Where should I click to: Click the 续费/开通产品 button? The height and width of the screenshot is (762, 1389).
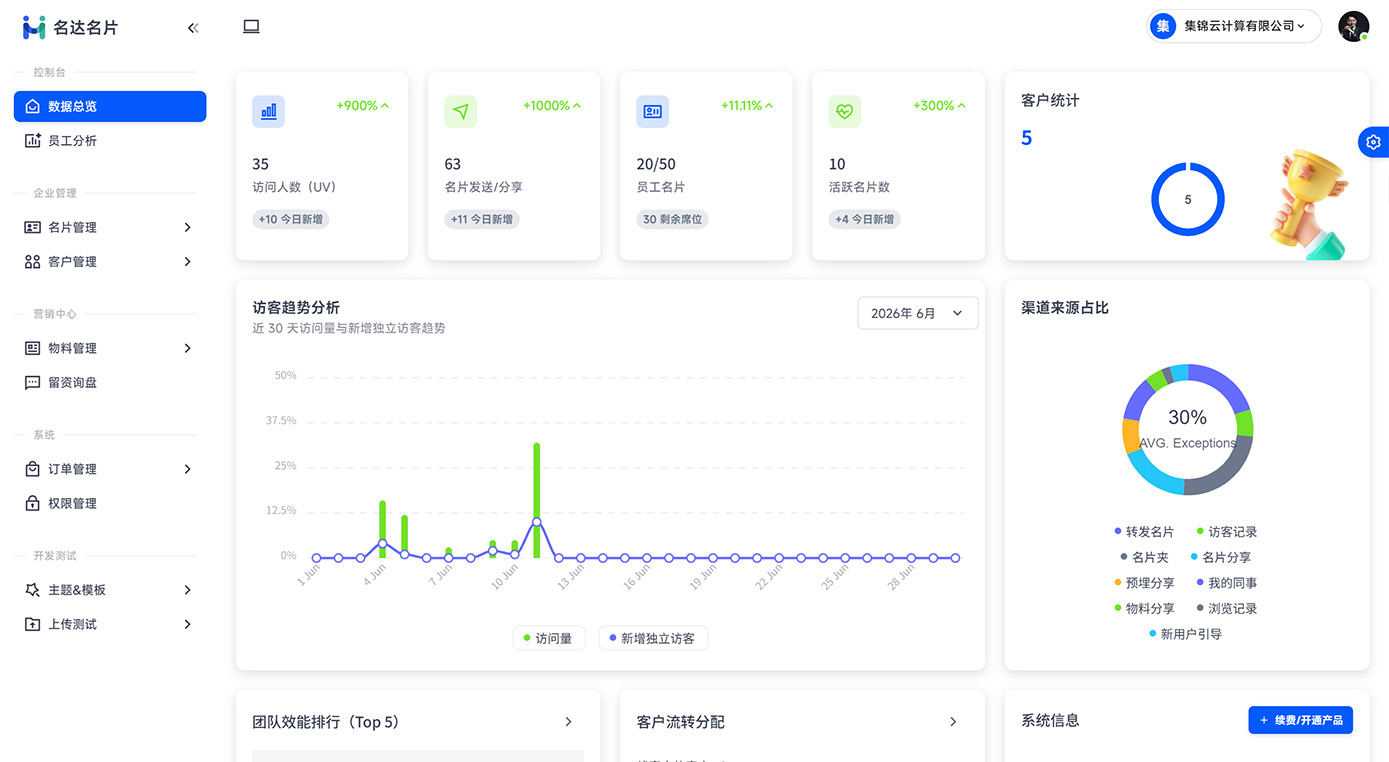coord(1300,720)
